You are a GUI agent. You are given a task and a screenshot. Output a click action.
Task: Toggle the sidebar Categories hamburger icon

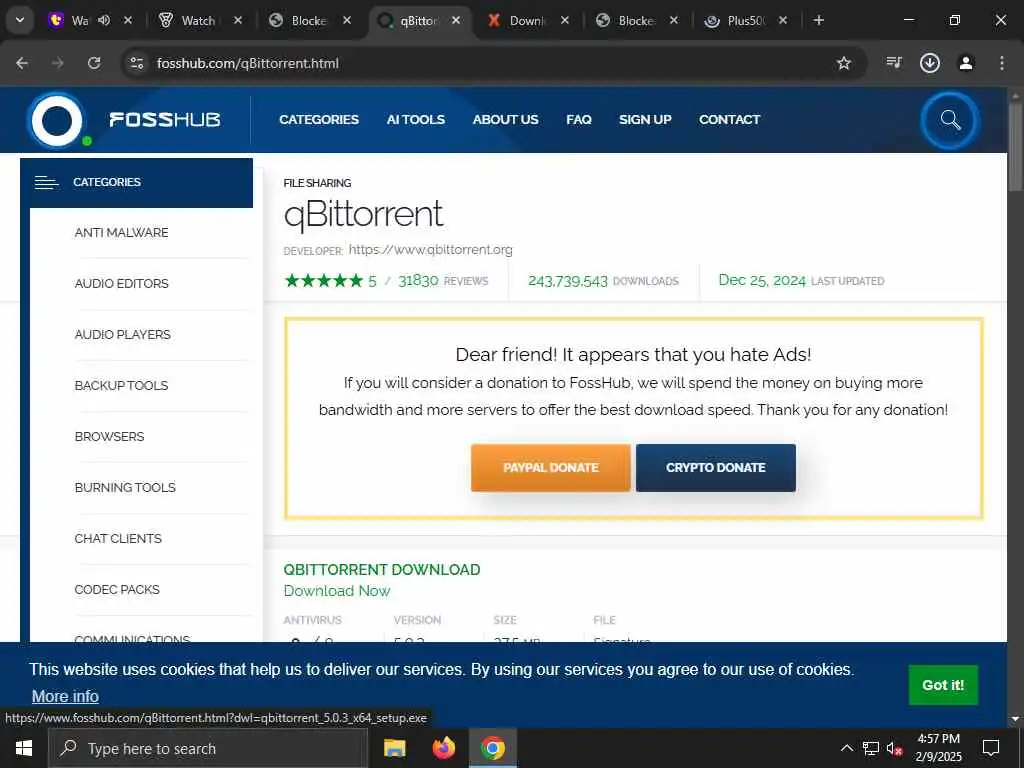(46, 182)
